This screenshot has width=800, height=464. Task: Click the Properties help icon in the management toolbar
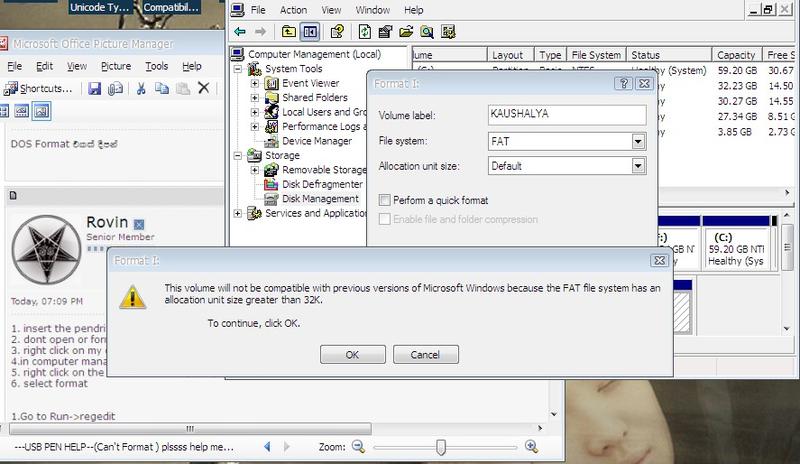(x=337, y=32)
